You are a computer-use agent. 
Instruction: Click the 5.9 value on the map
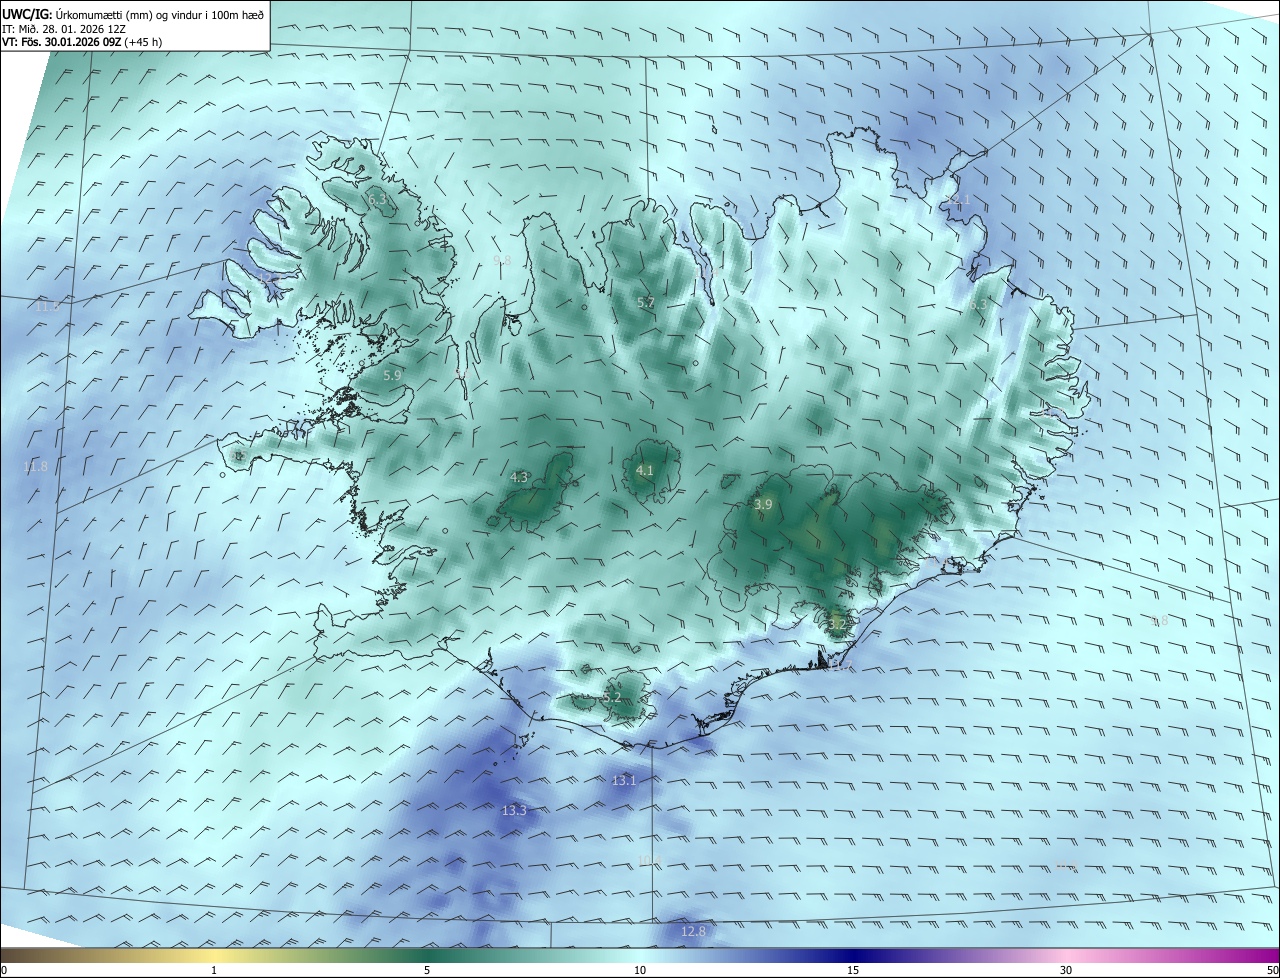[392, 375]
